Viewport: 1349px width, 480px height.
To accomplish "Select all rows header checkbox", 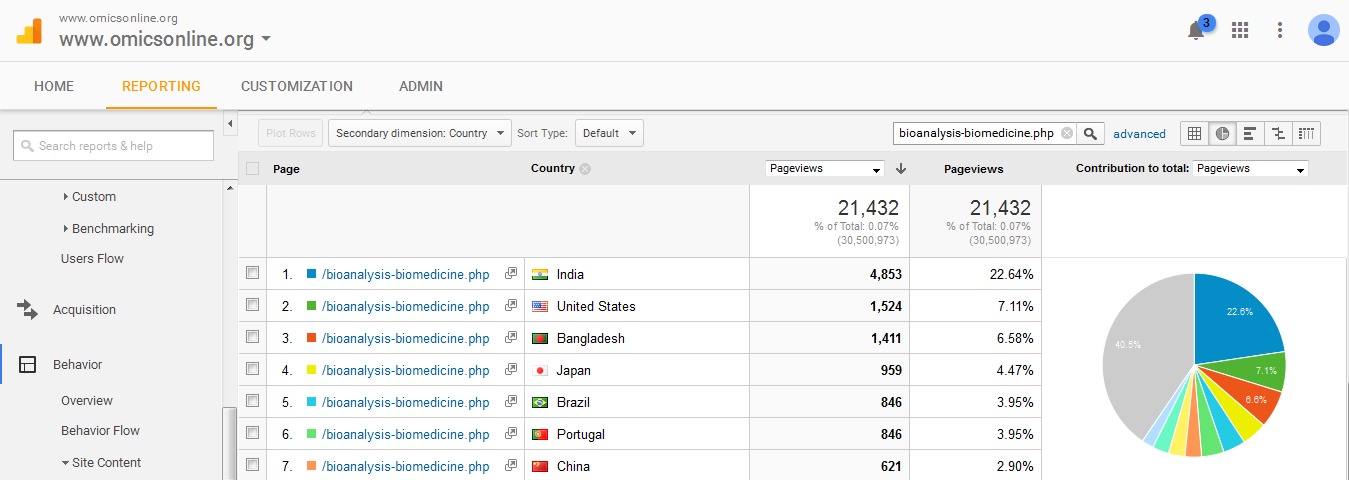I will 252,169.
